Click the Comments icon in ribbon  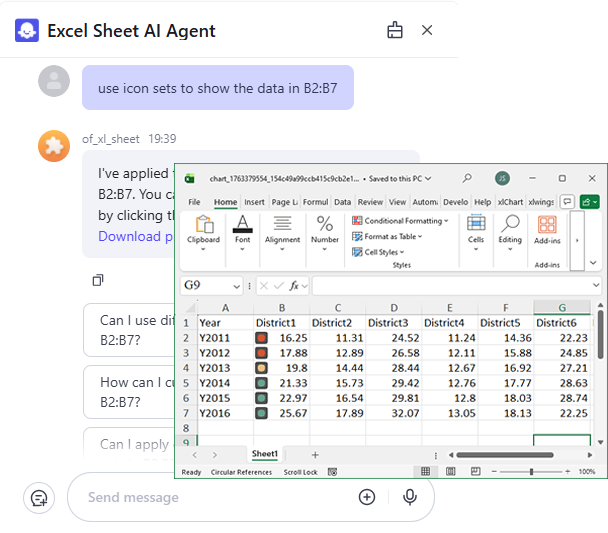tap(567, 202)
